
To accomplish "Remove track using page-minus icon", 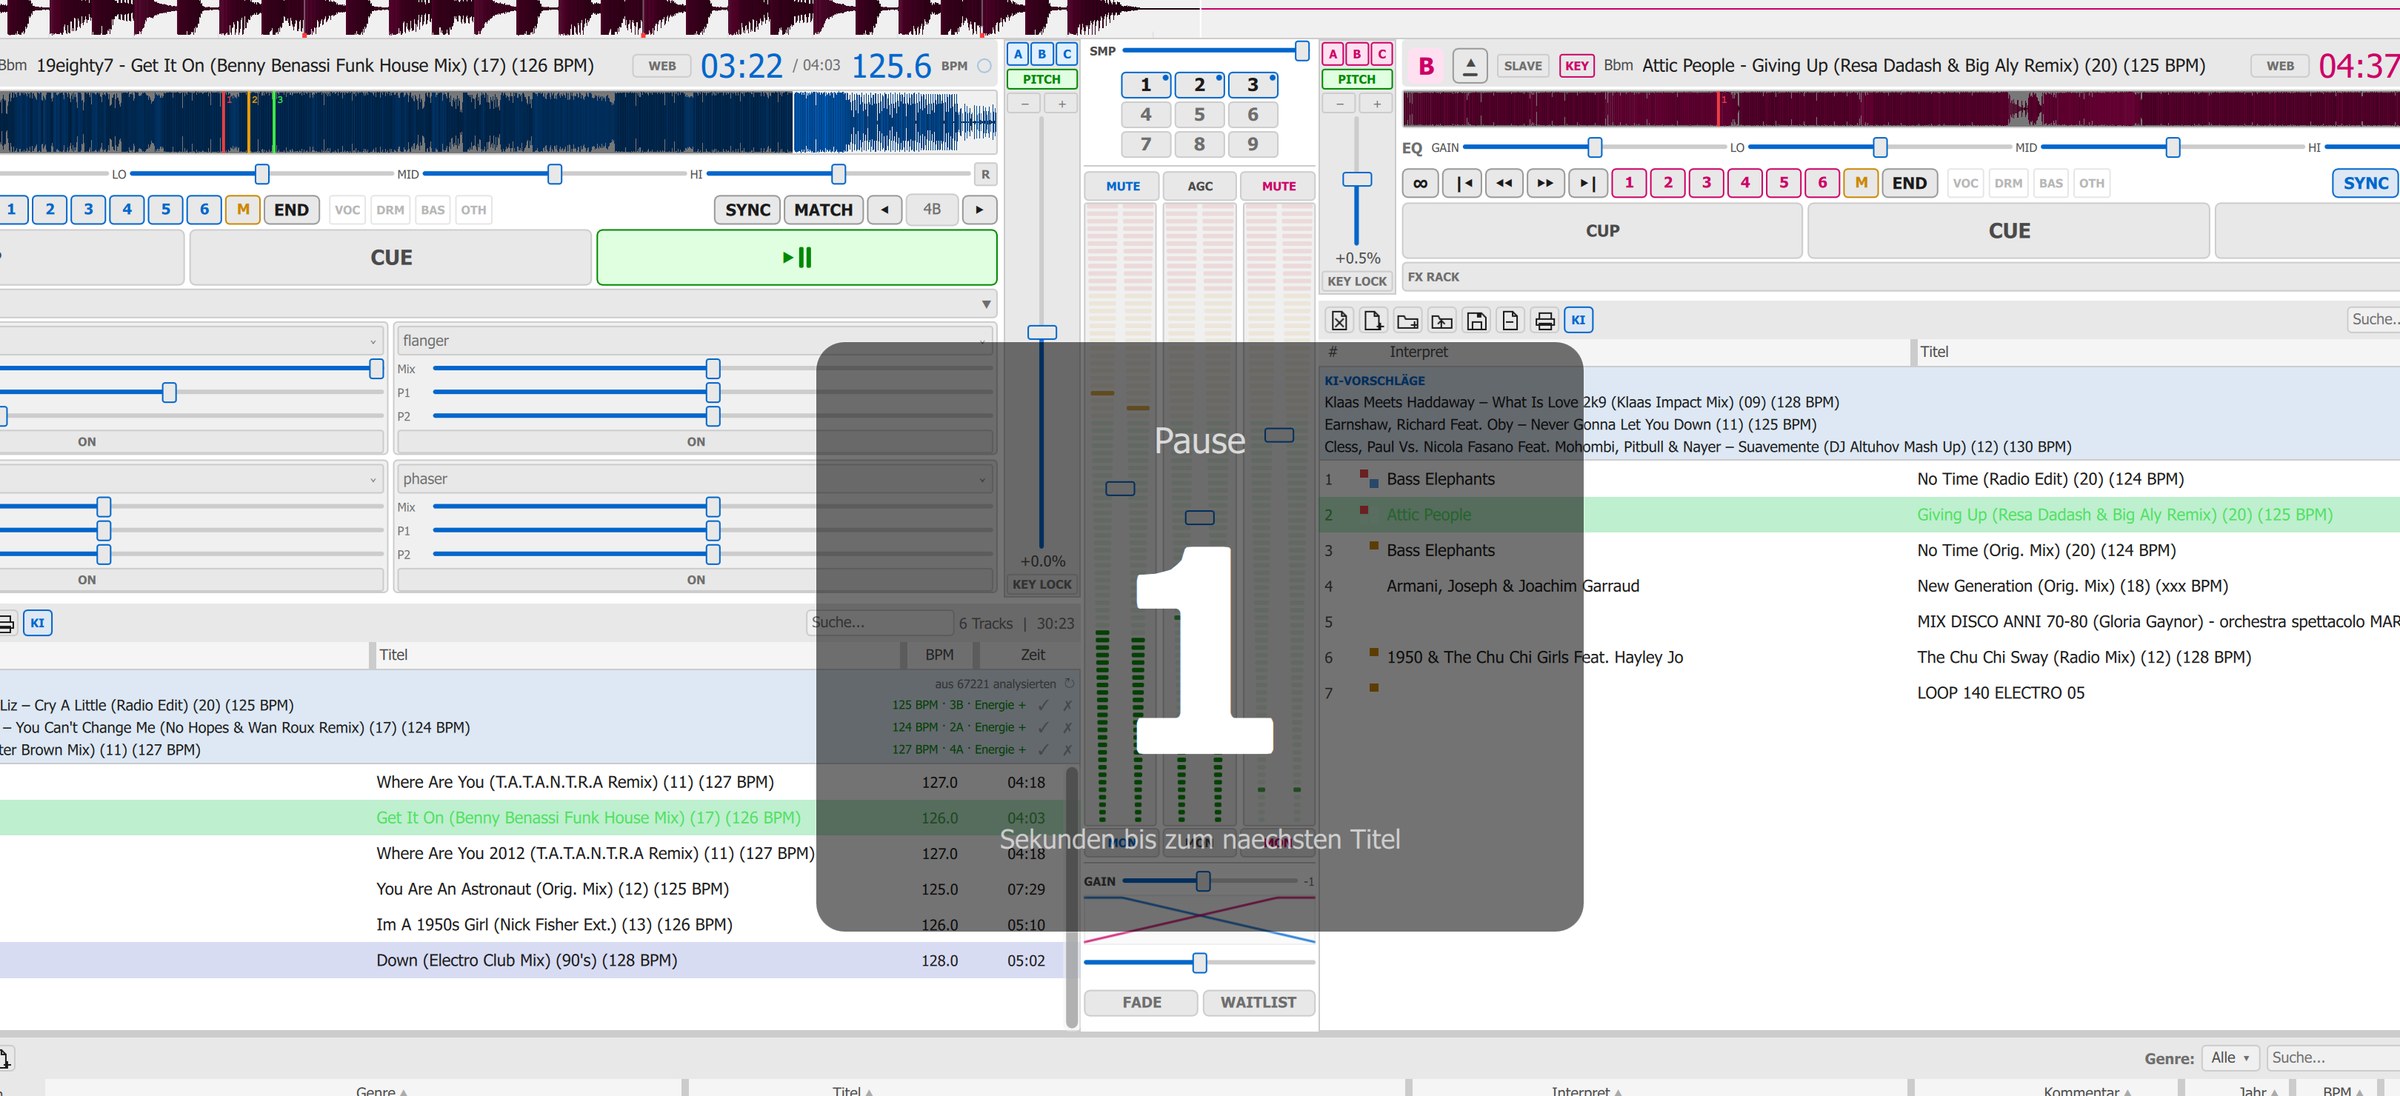I will pos(1510,320).
